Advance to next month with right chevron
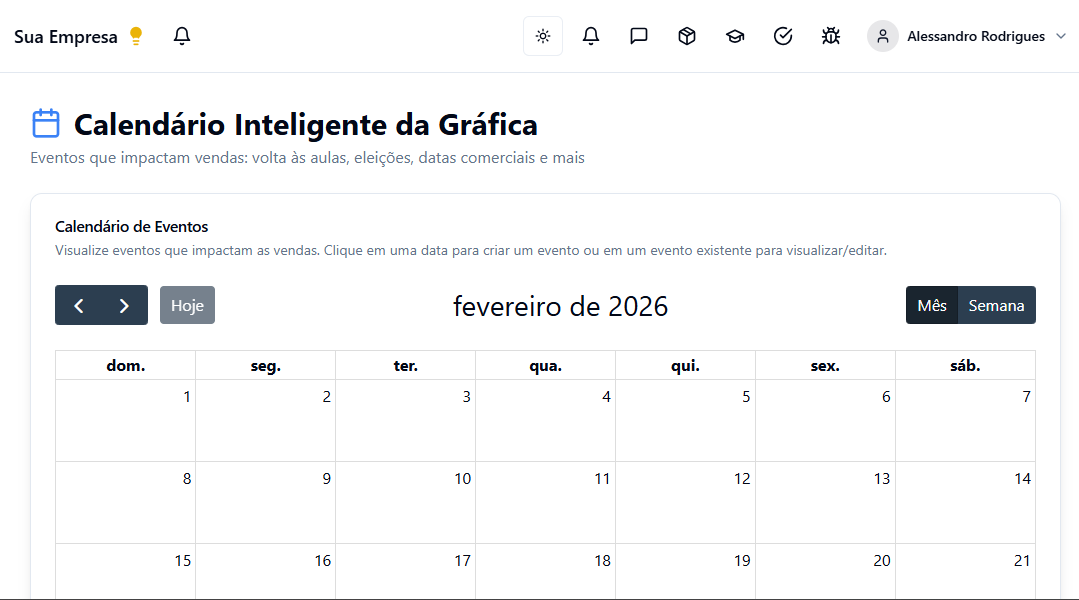 pos(123,305)
